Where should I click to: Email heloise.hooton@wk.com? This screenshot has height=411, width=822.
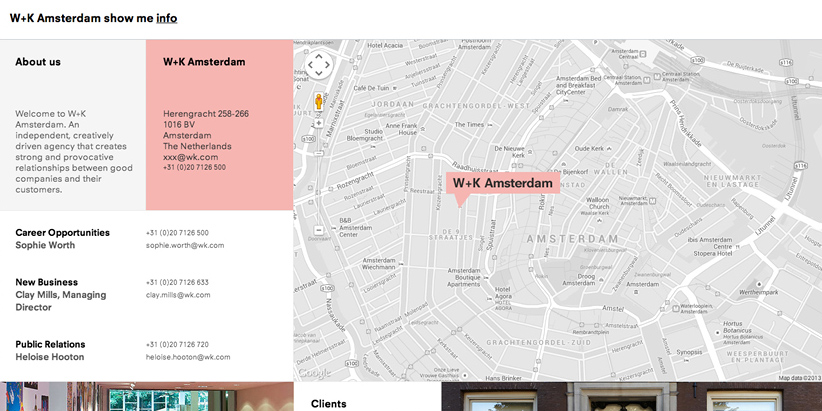tap(188, 357)
